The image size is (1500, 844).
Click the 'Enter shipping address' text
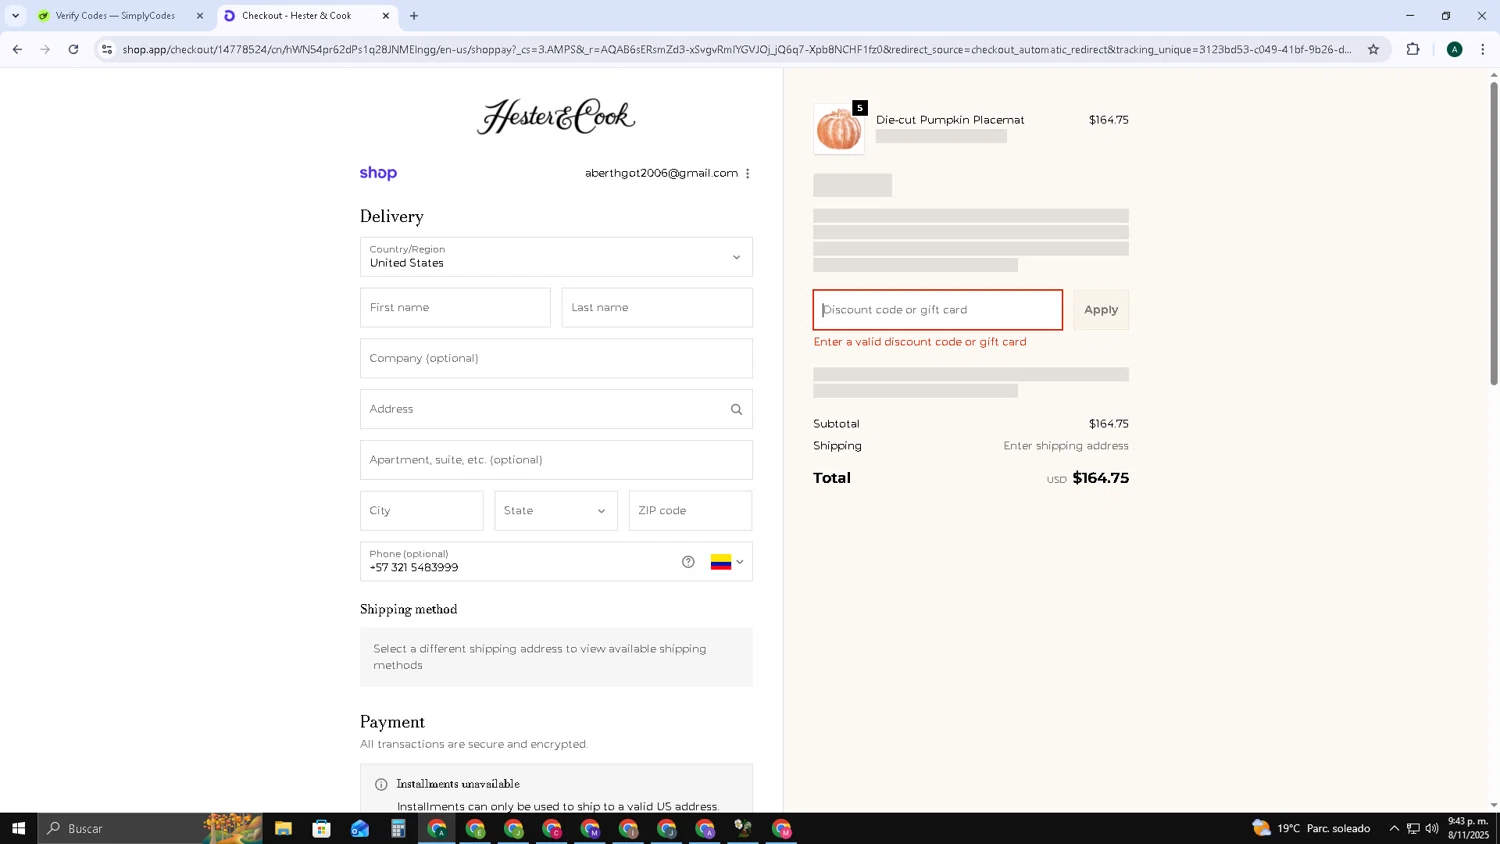point(1066,446)
